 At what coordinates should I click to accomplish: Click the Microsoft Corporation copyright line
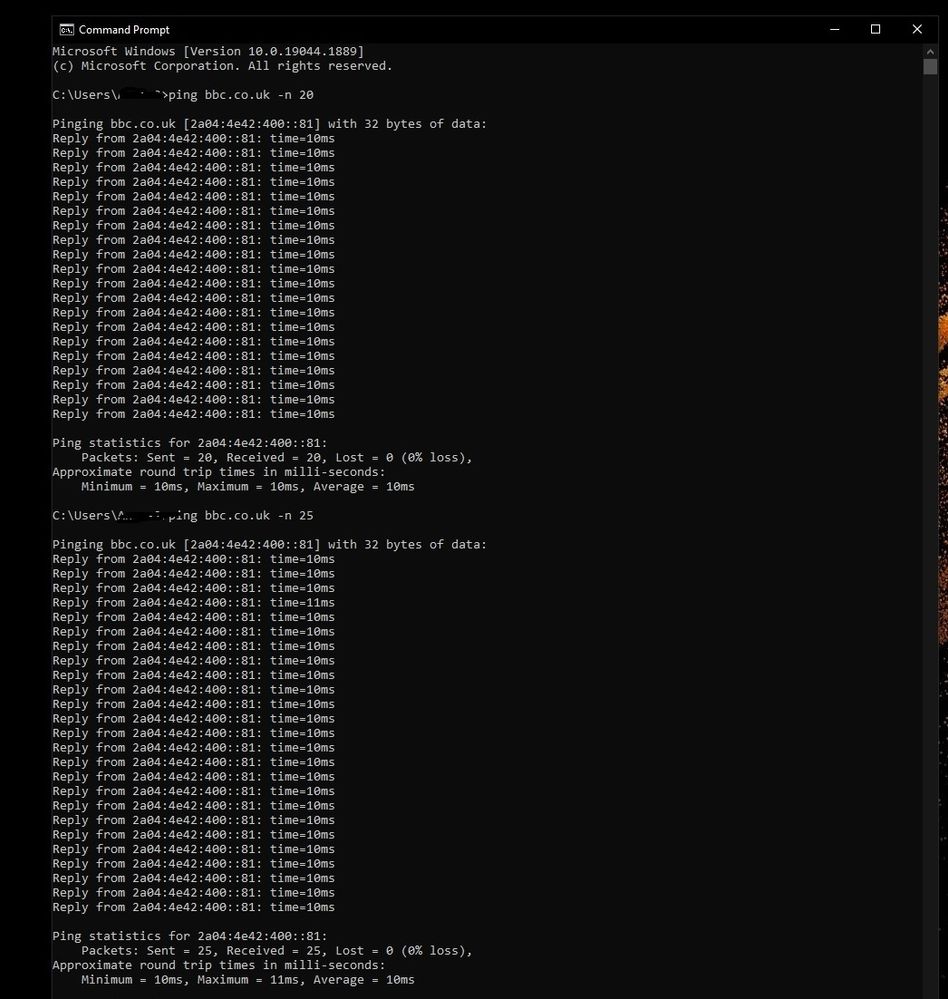222,66
